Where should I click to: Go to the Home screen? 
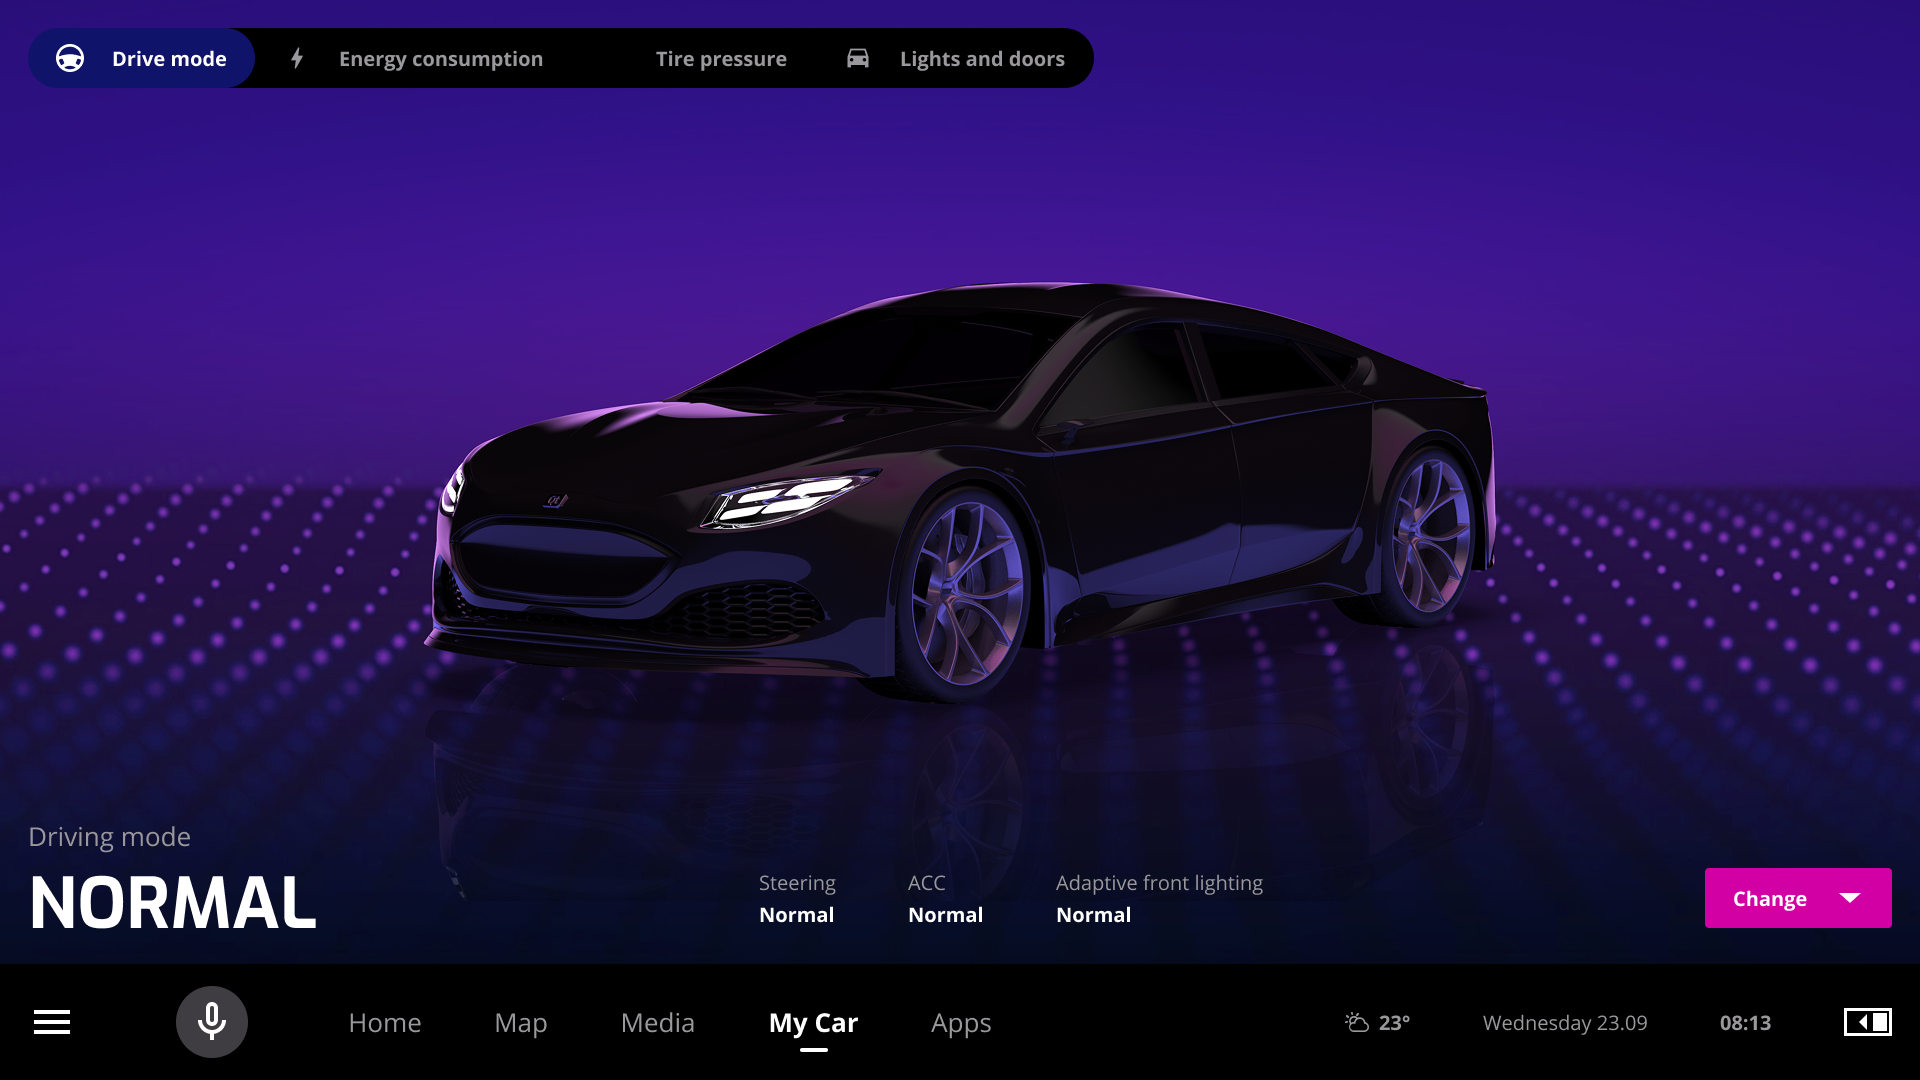click(385, 1022)
